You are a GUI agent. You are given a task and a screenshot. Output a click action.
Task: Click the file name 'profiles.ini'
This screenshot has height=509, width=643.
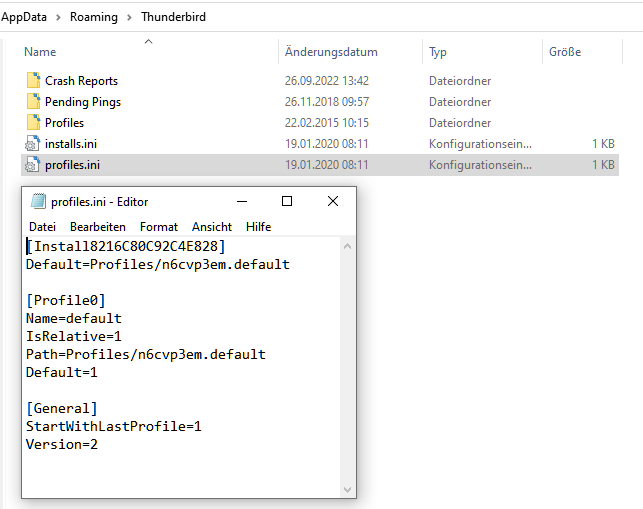coord(72,165)
